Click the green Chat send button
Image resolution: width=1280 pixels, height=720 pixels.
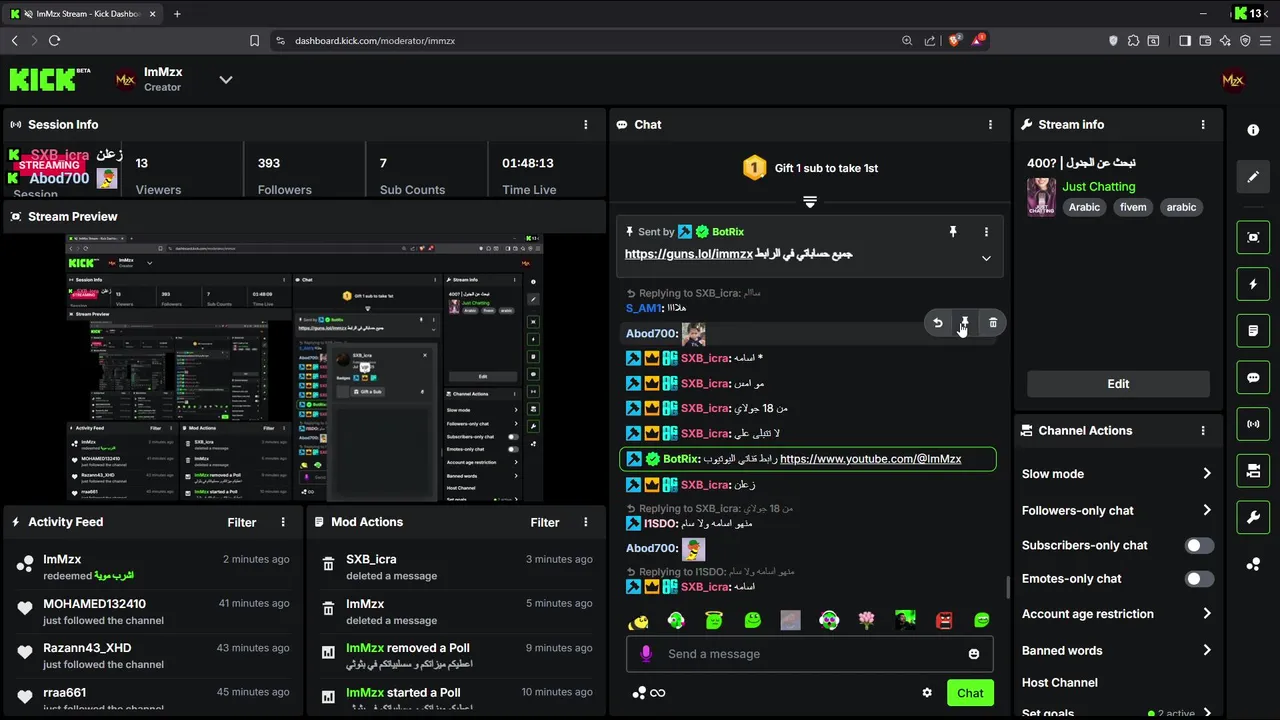tap(970, 693)
